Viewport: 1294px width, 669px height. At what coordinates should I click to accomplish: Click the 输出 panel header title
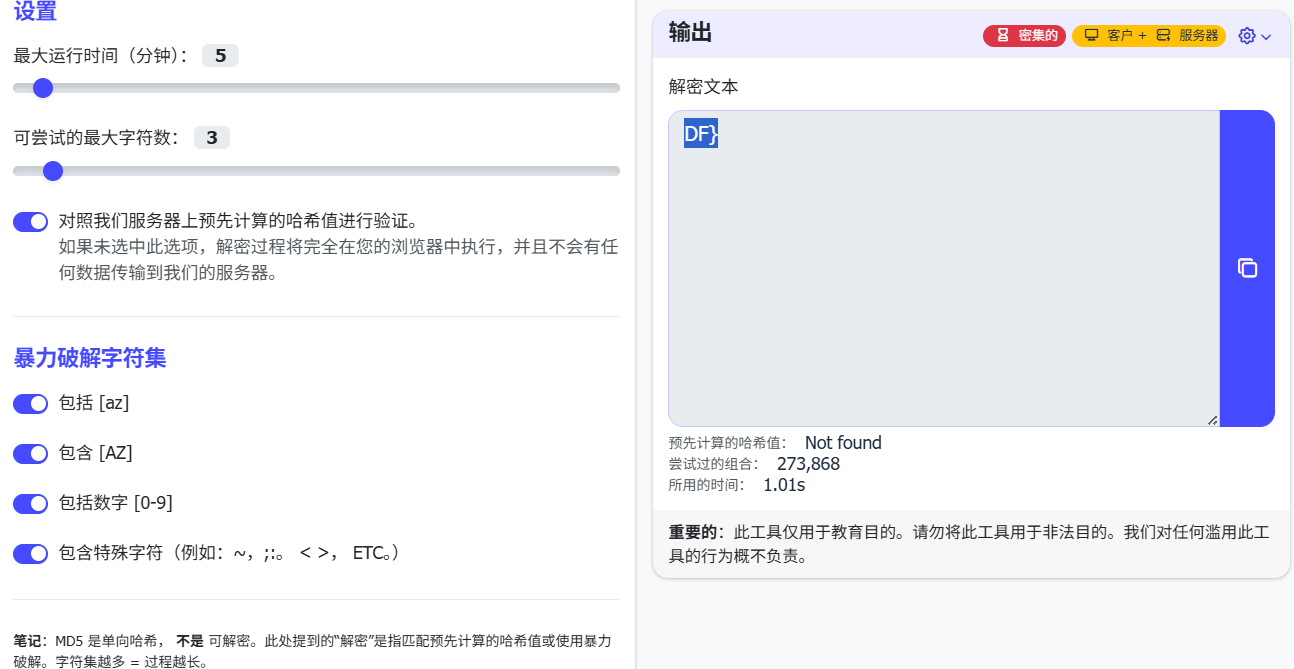(x=690, y=33)
